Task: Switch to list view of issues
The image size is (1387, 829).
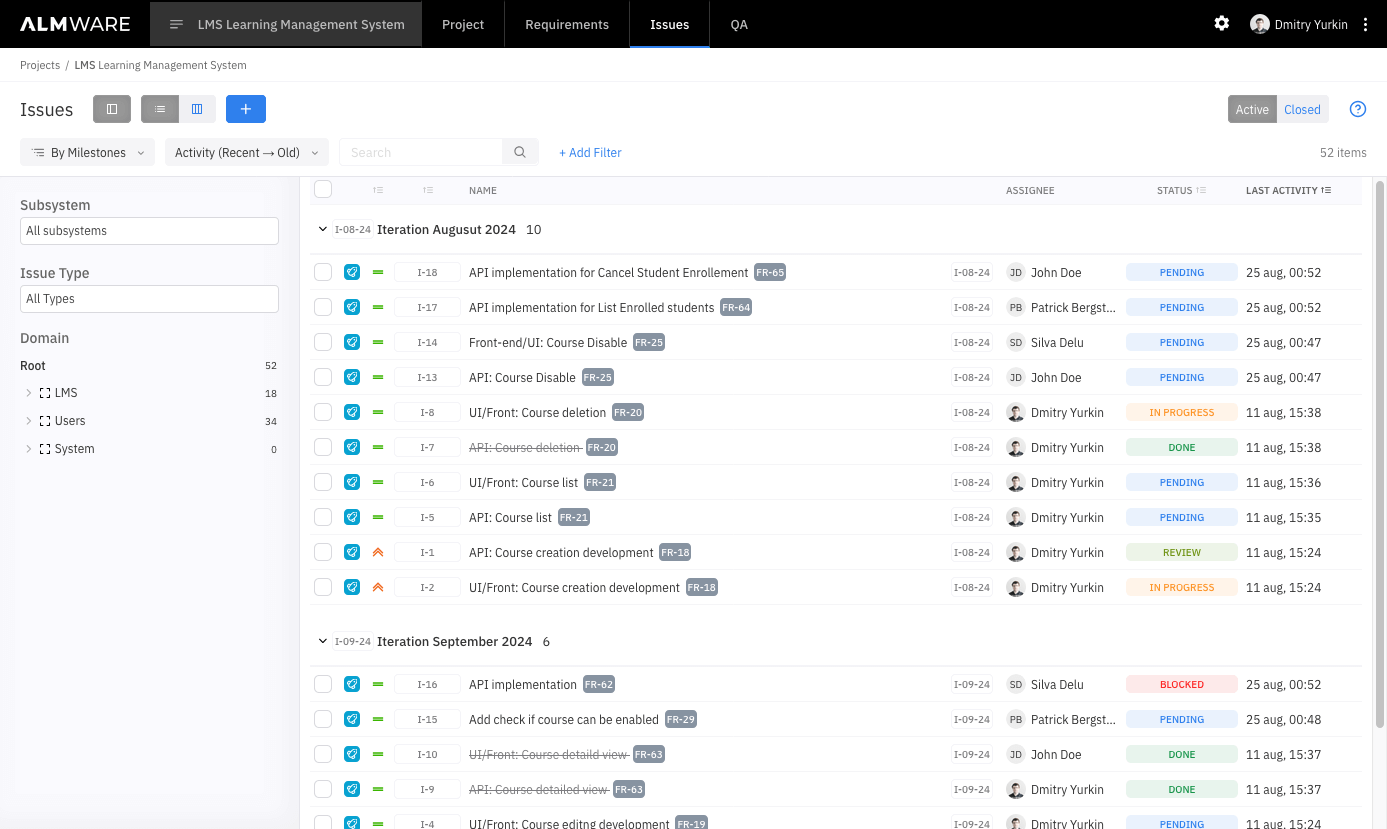Action: coord(160,109)
